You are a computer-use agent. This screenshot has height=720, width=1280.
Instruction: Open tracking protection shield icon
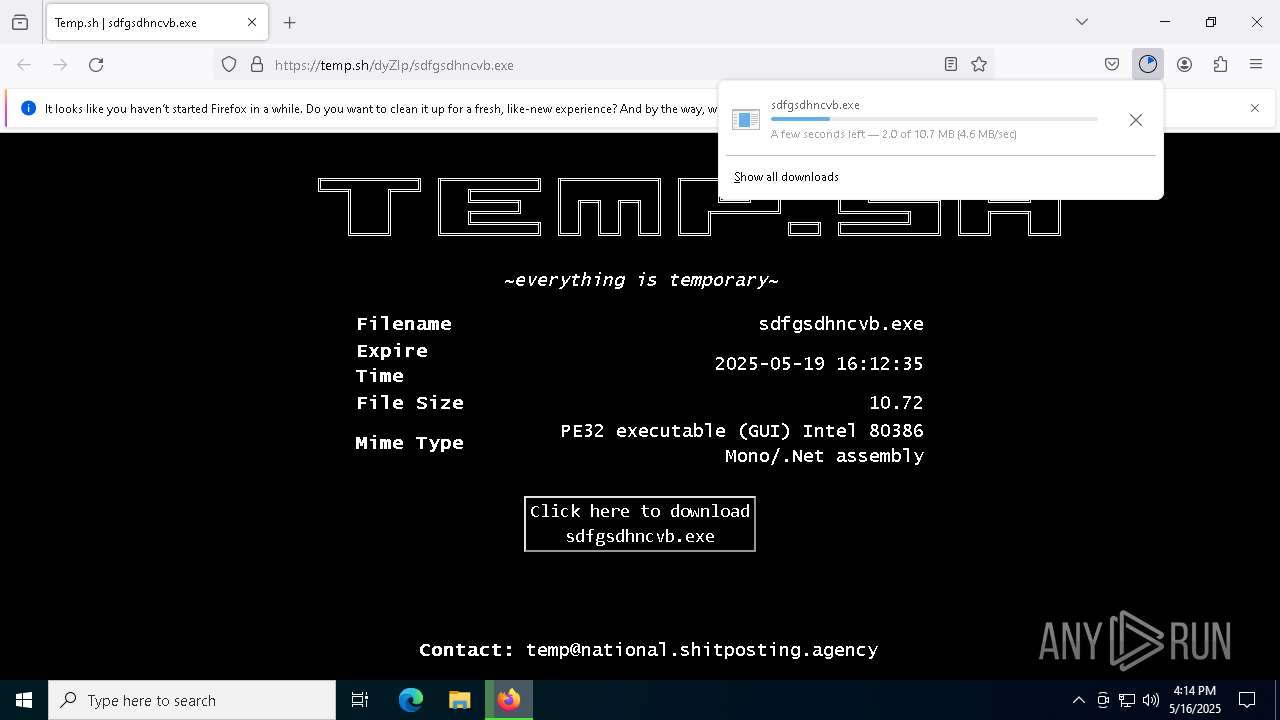[x=229, y=65]
